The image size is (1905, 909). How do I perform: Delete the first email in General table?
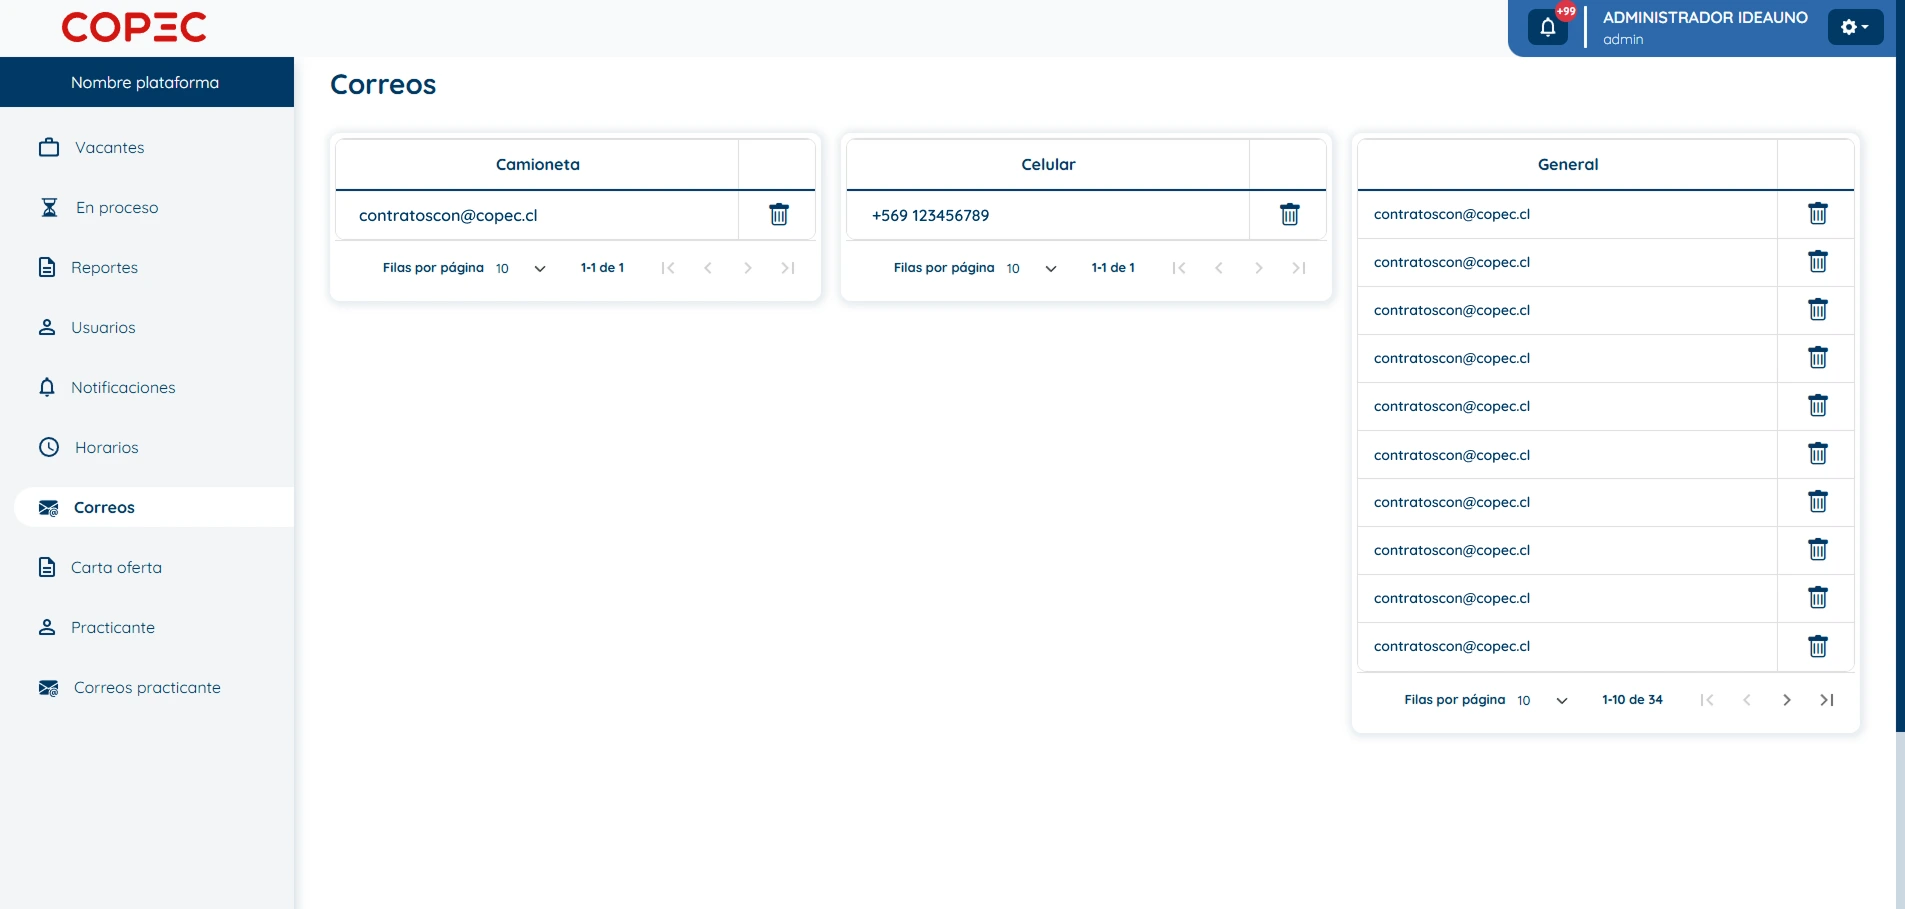click(1817, 214)
